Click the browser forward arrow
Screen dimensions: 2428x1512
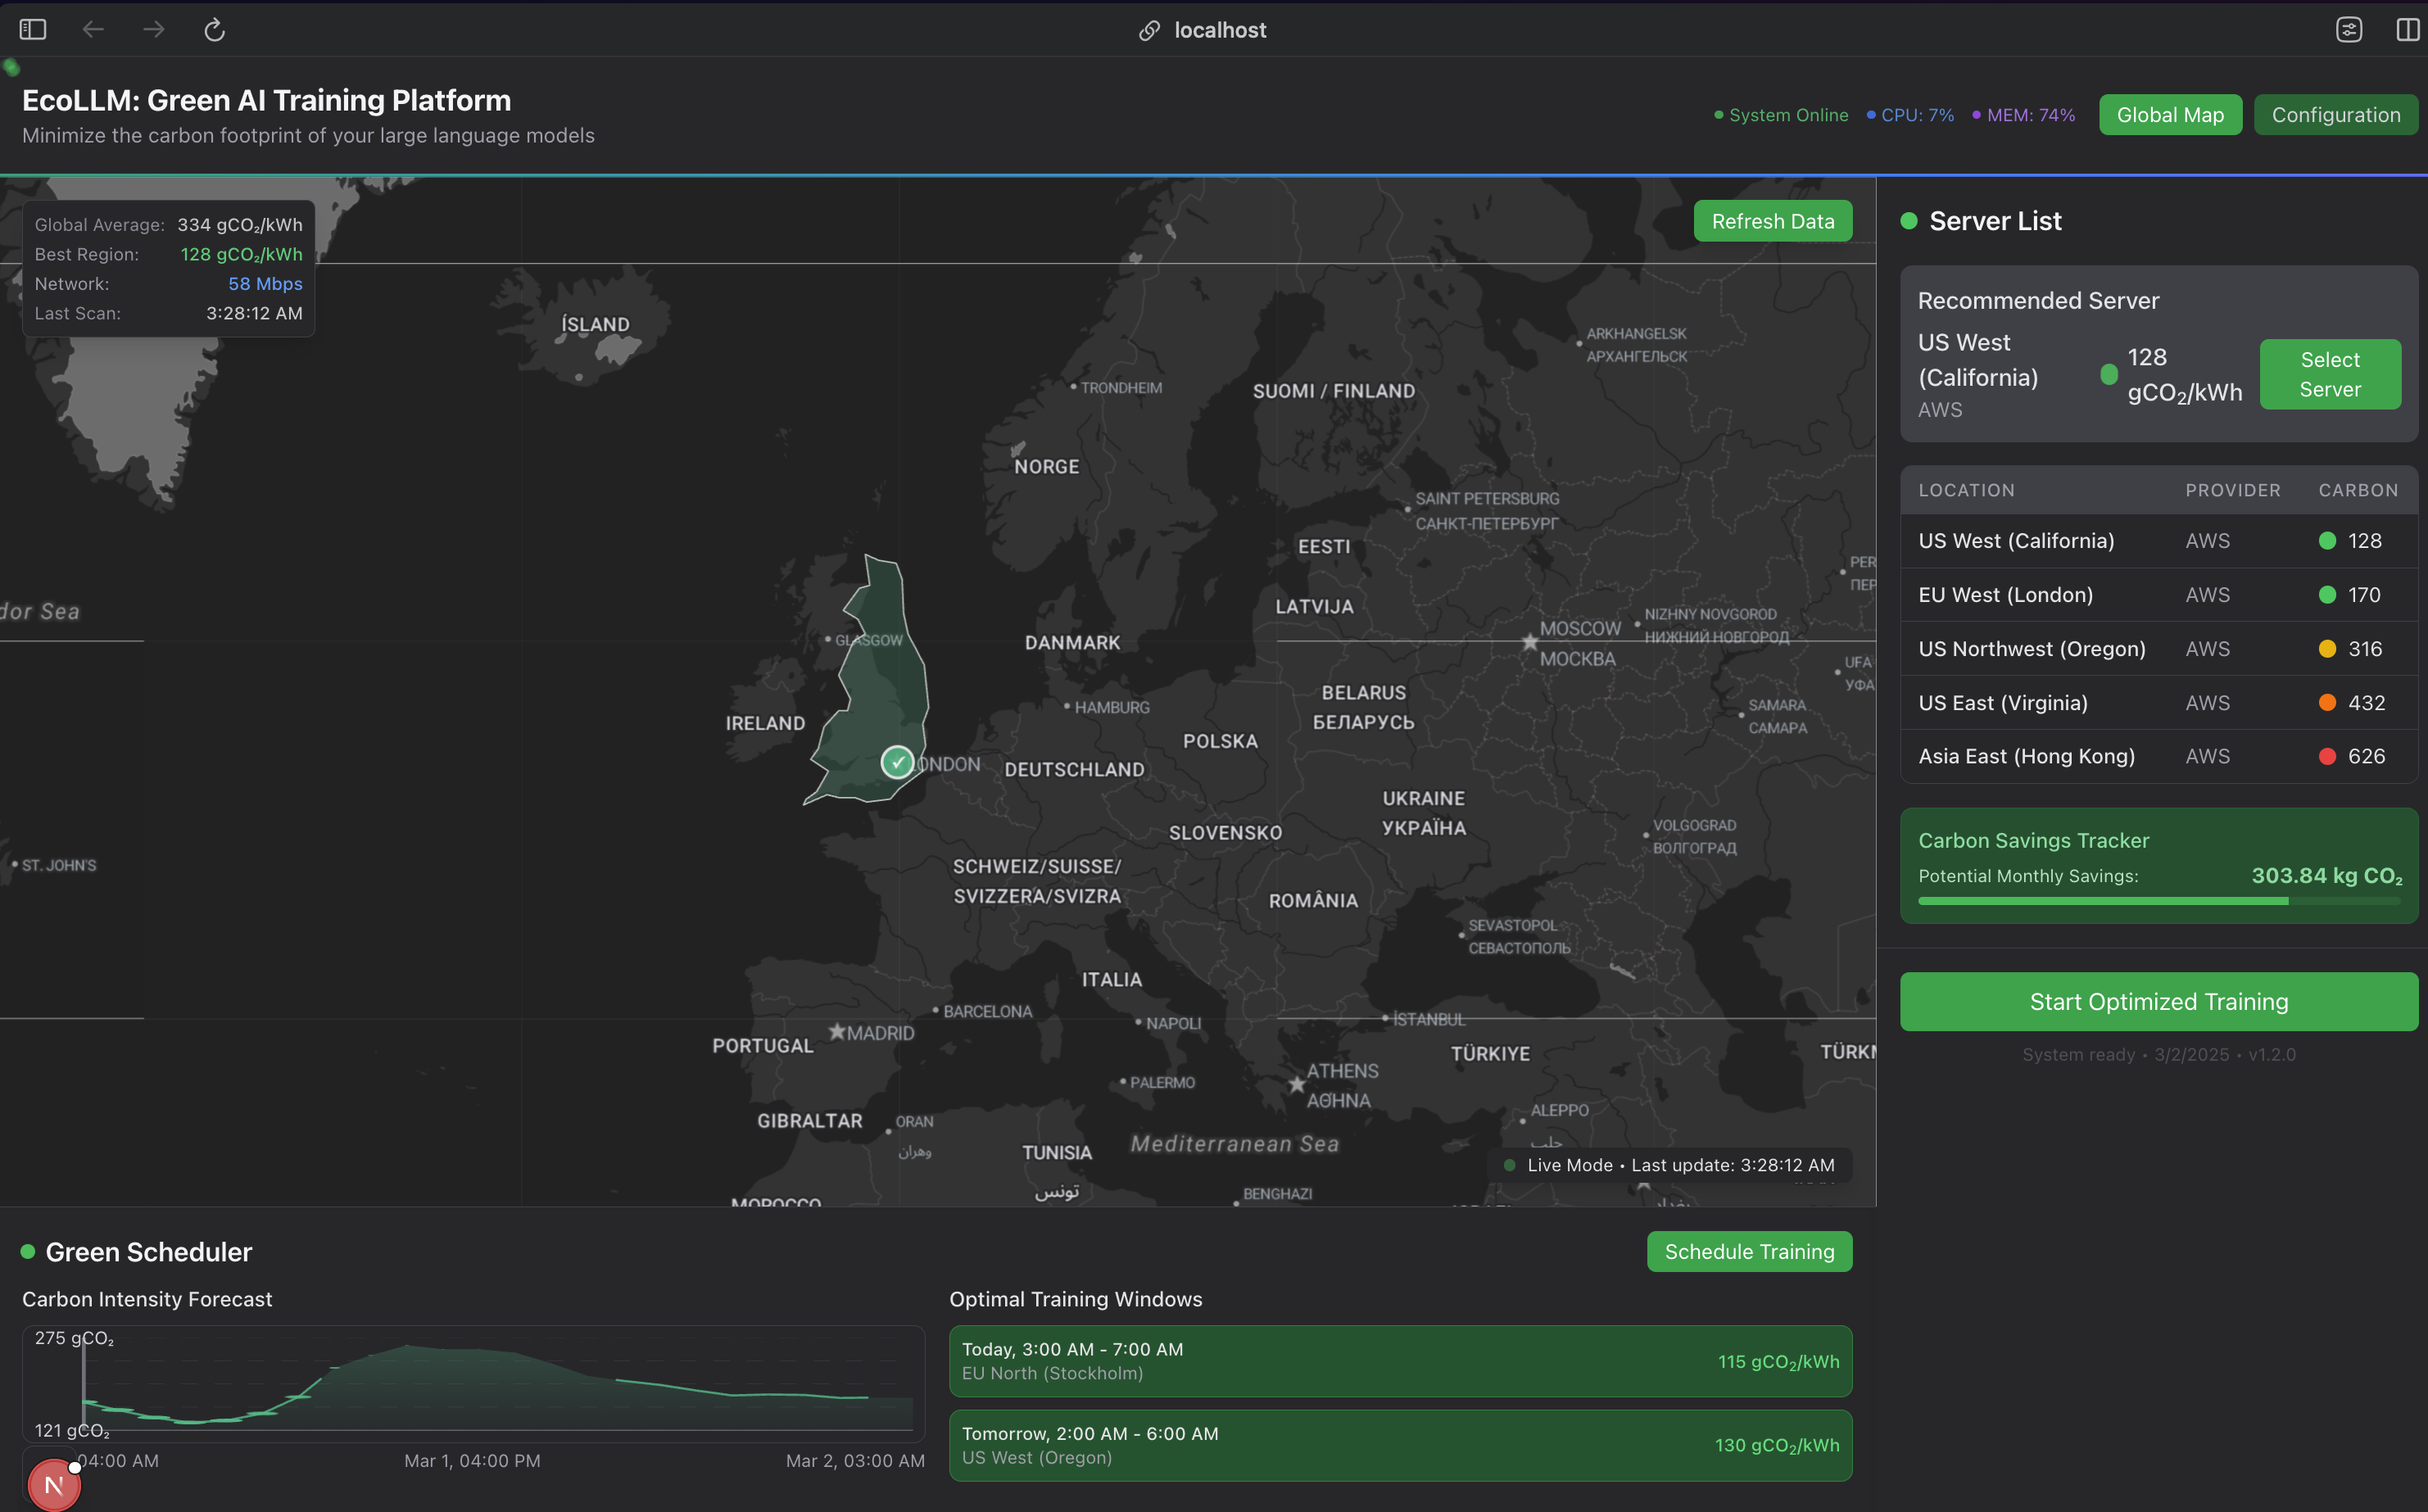(x=154, y=30)
